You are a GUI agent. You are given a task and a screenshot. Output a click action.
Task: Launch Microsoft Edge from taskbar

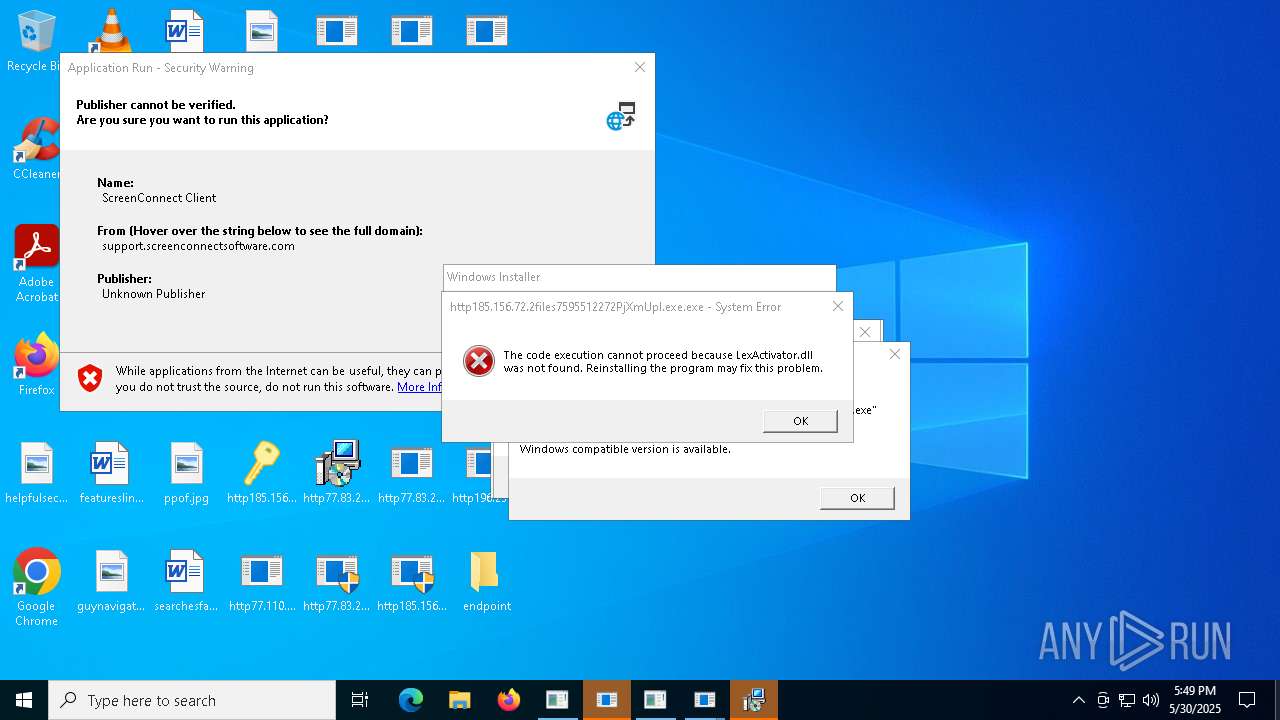coord(411,700)
